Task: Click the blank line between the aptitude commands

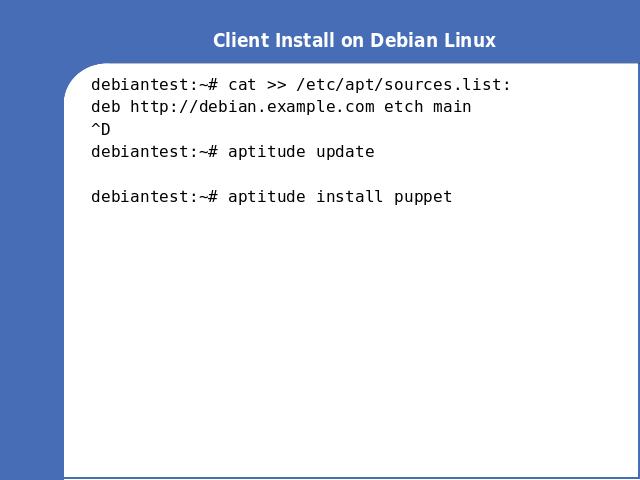Action: [351, 174]
